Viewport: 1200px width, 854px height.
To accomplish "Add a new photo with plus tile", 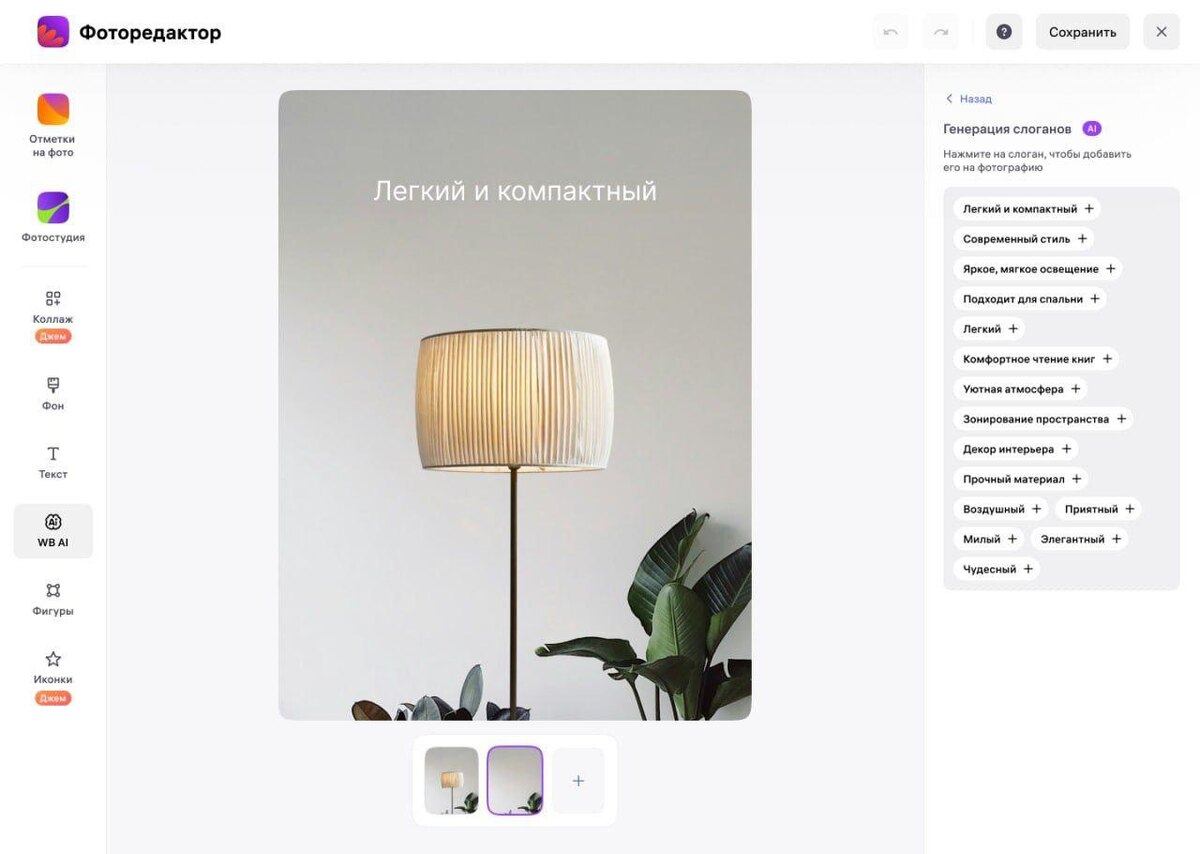I will (x=578, y=780).
